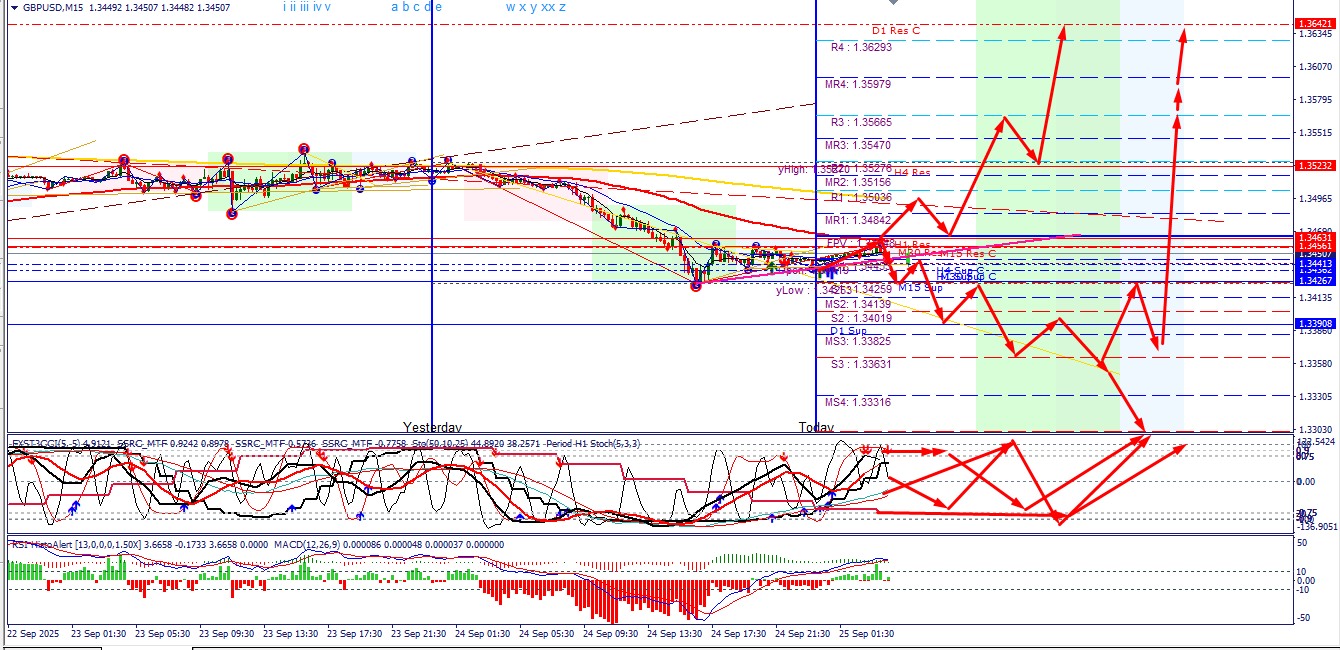Select the 'i ii iii iv v' wave label
The height and width of the screenshot is (650, 1340).
307,7
